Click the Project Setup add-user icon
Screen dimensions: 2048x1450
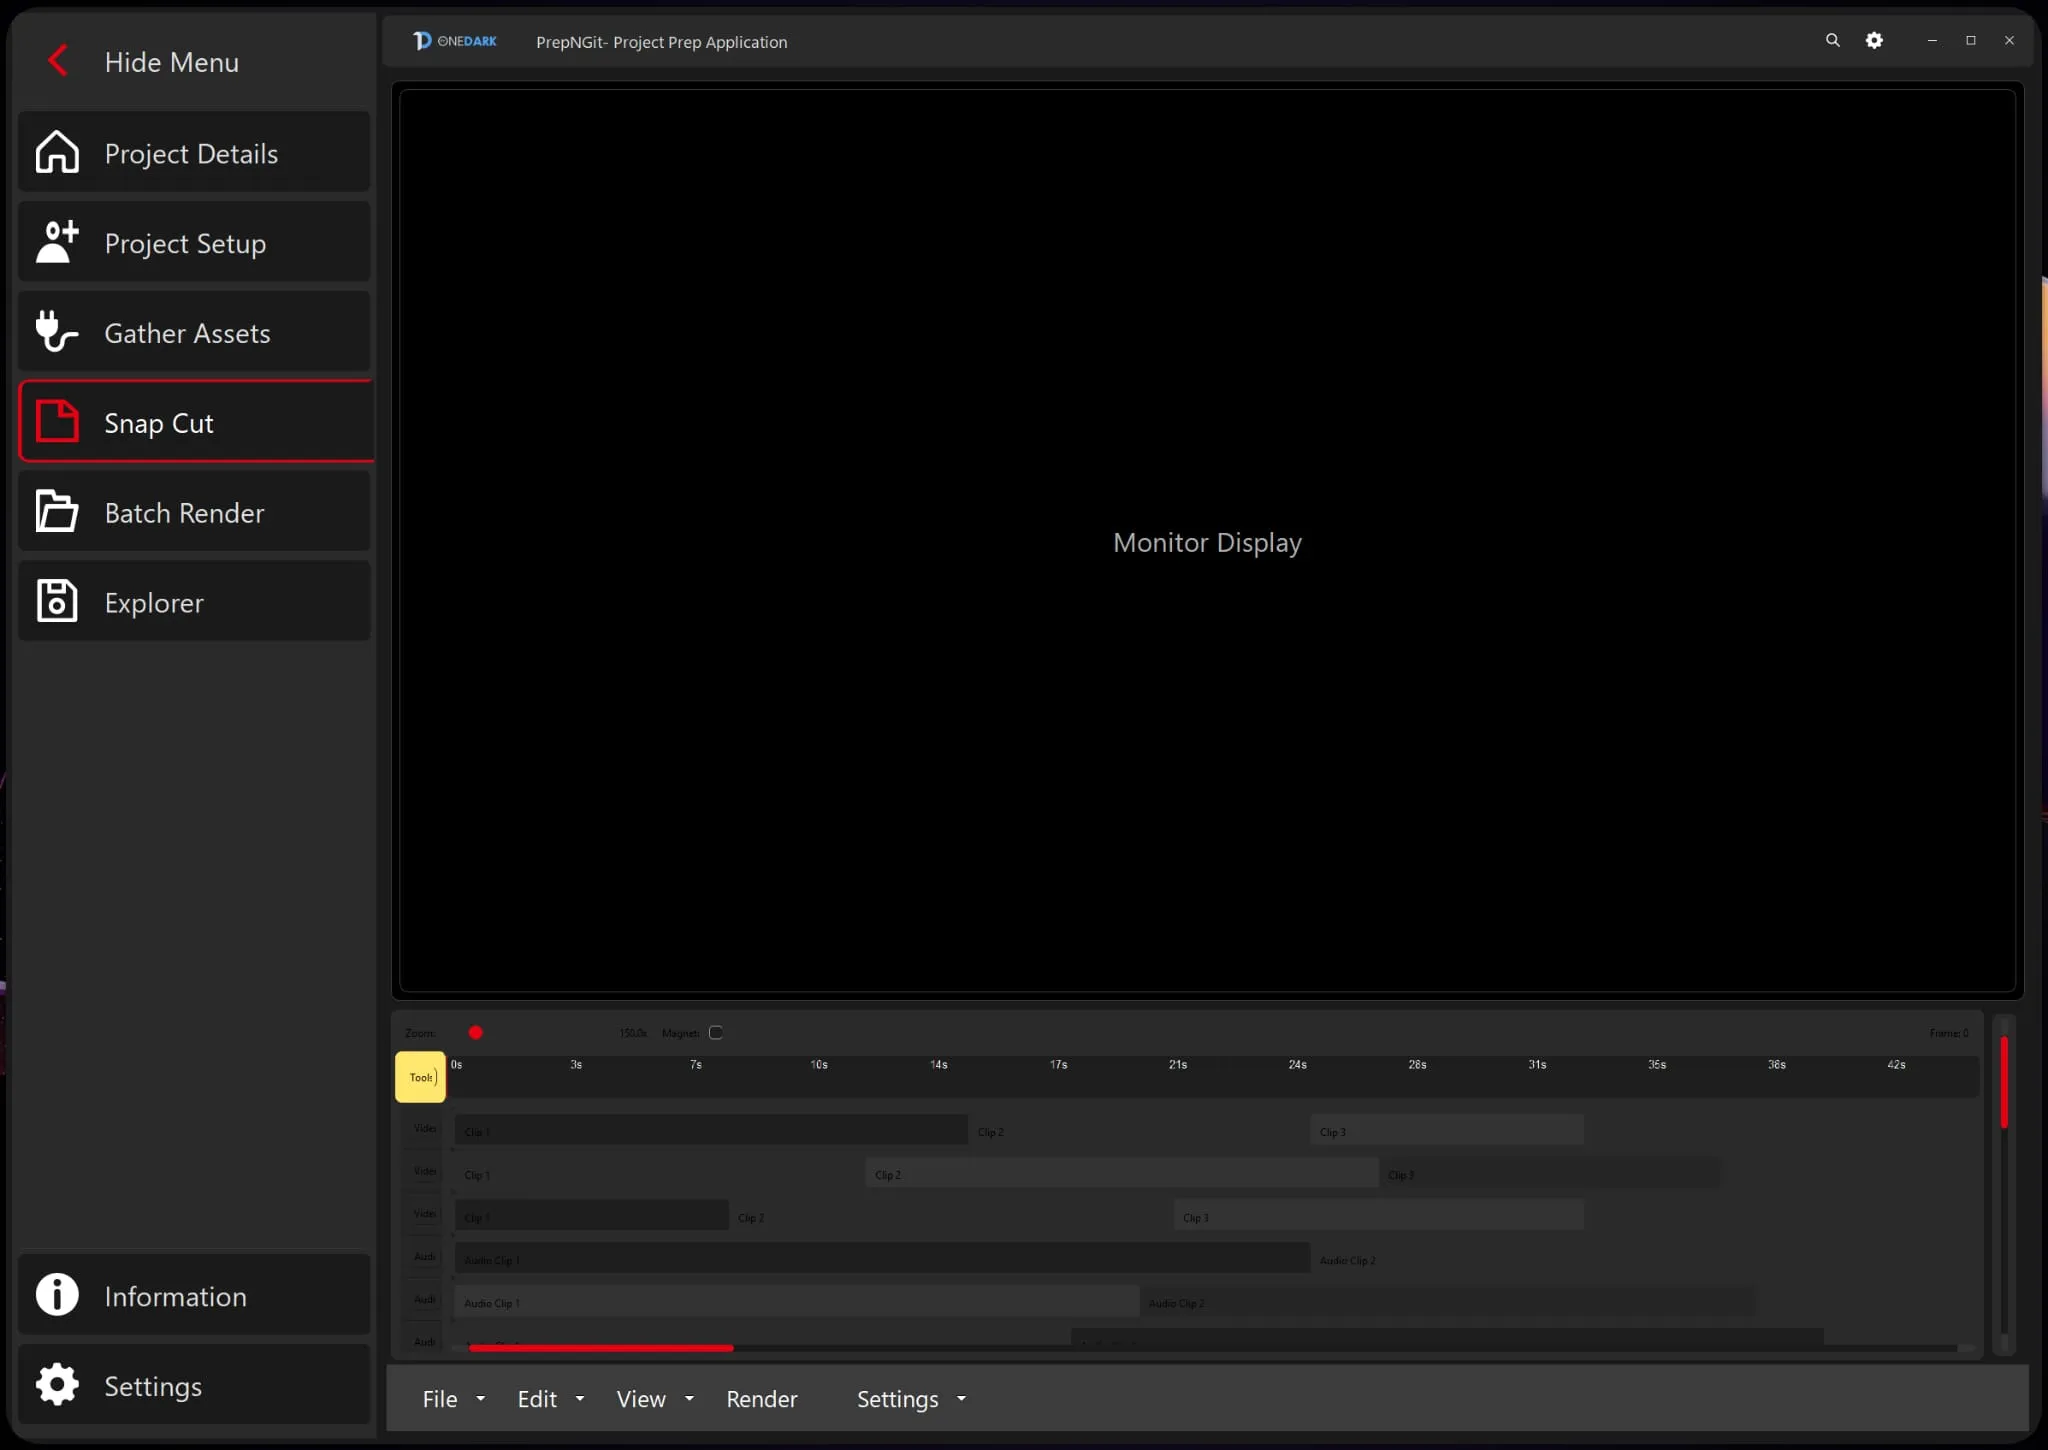click(x=57, y=242)
